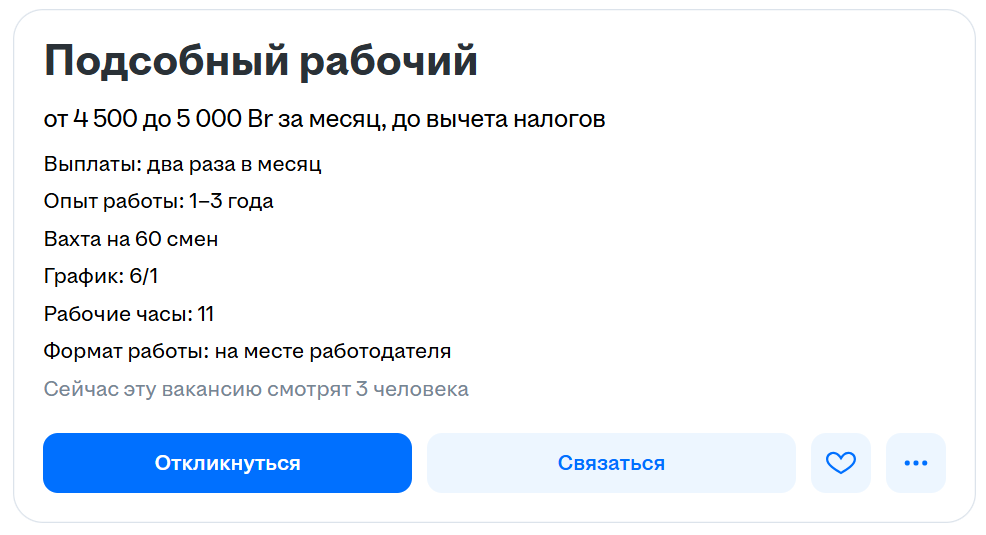Click the Br currency symbol in salary
Screen dimensions: 986x535
[260, 120]
